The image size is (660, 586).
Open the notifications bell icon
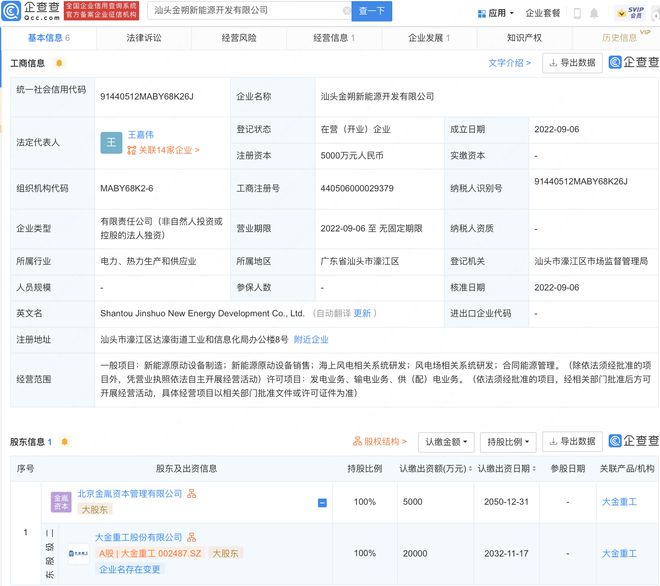tap(594, 13)
